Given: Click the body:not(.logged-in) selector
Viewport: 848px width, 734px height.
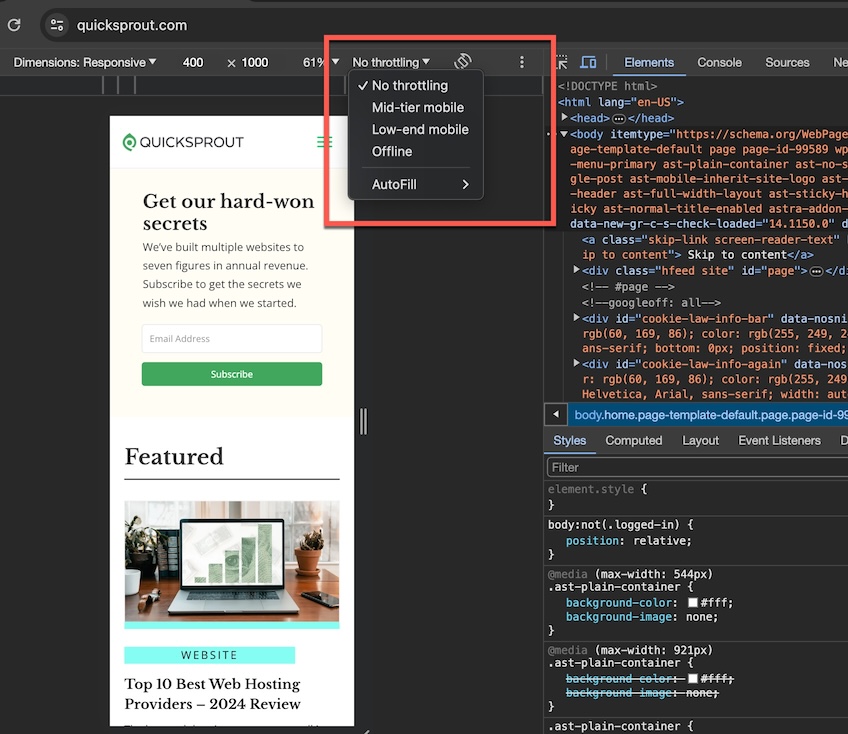Looking at the screenshot, I should (613, 525).
